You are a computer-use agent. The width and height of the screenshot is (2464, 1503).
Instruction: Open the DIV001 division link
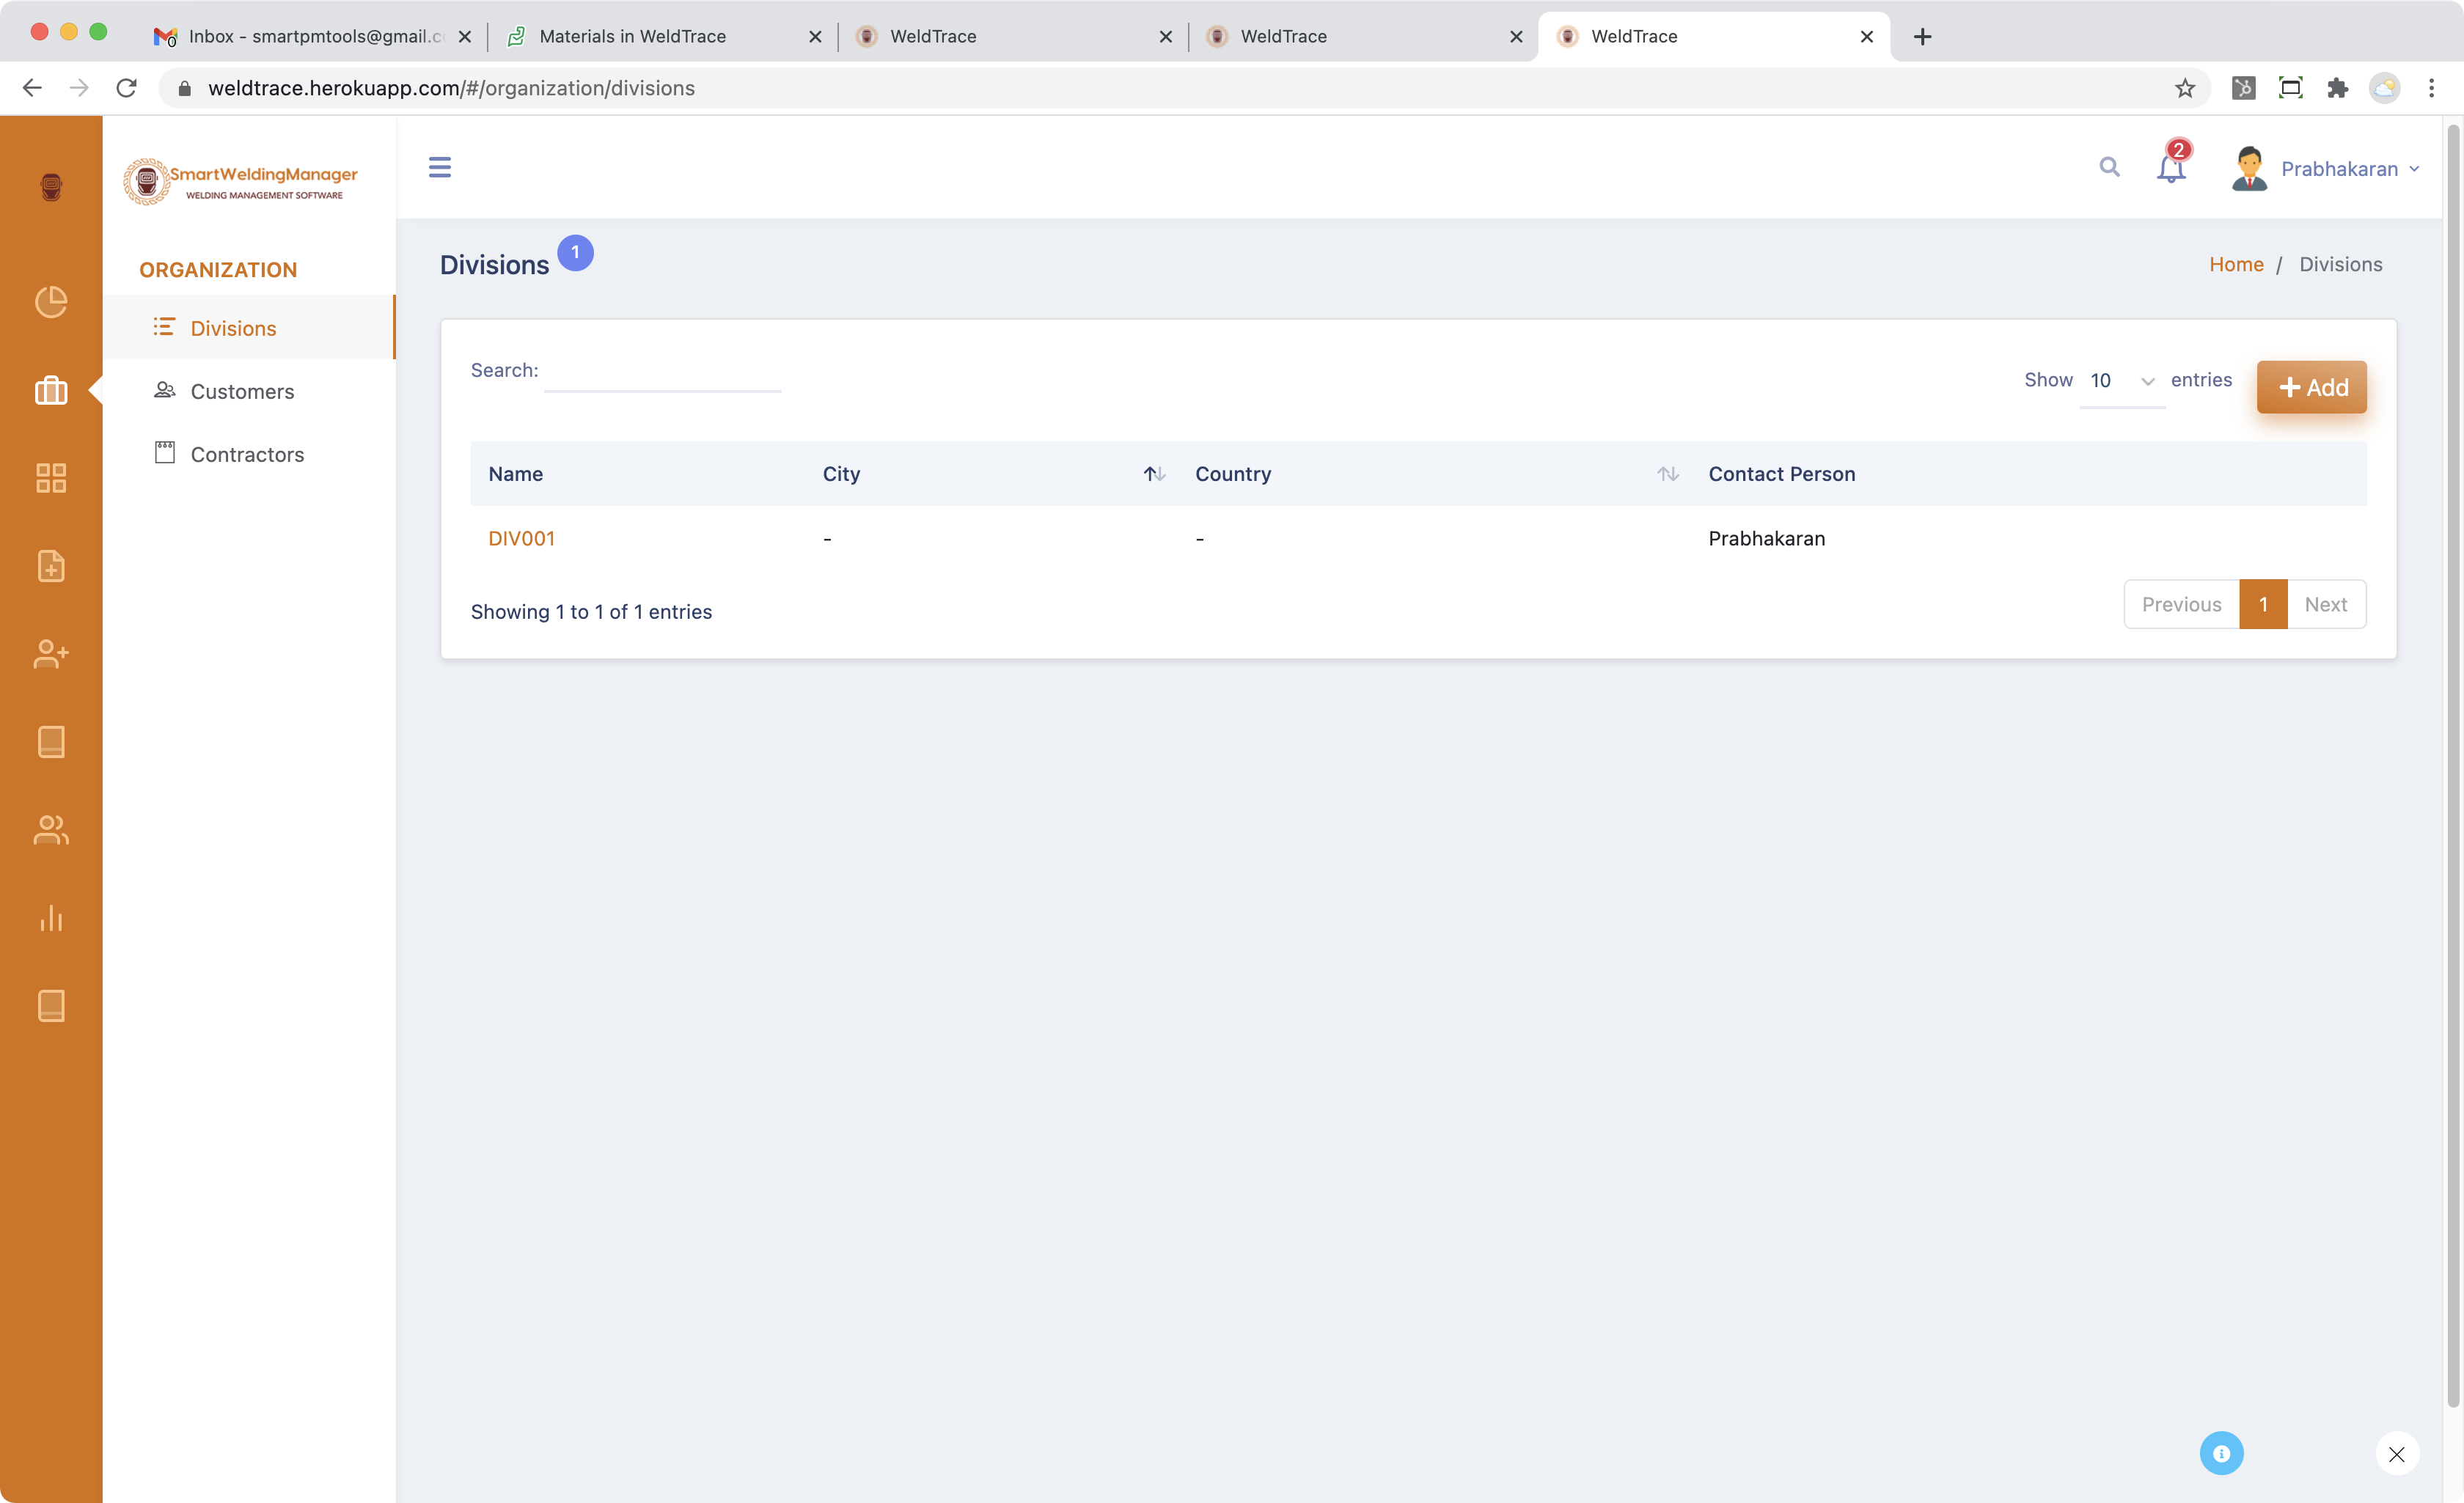pyautogui.click(x=521, y=538)
